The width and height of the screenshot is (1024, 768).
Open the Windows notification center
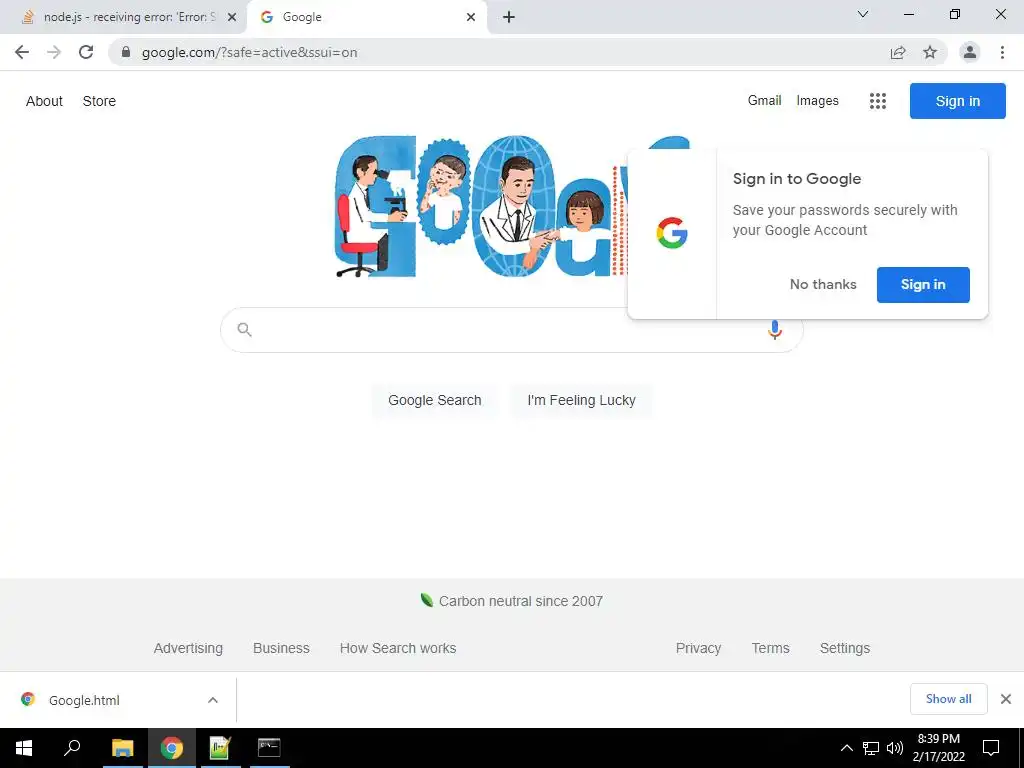pos(991,748)
